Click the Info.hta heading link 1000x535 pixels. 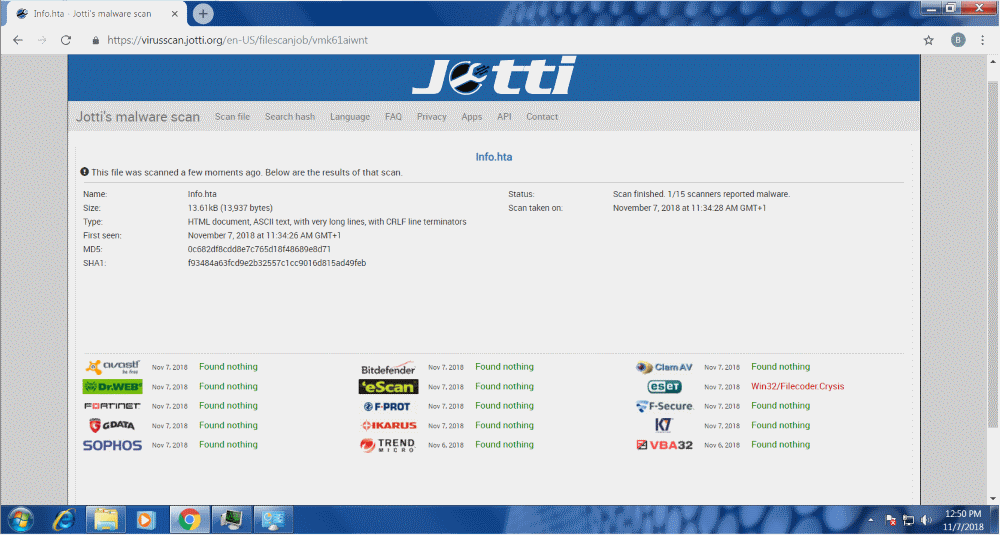tap(494, 157)
